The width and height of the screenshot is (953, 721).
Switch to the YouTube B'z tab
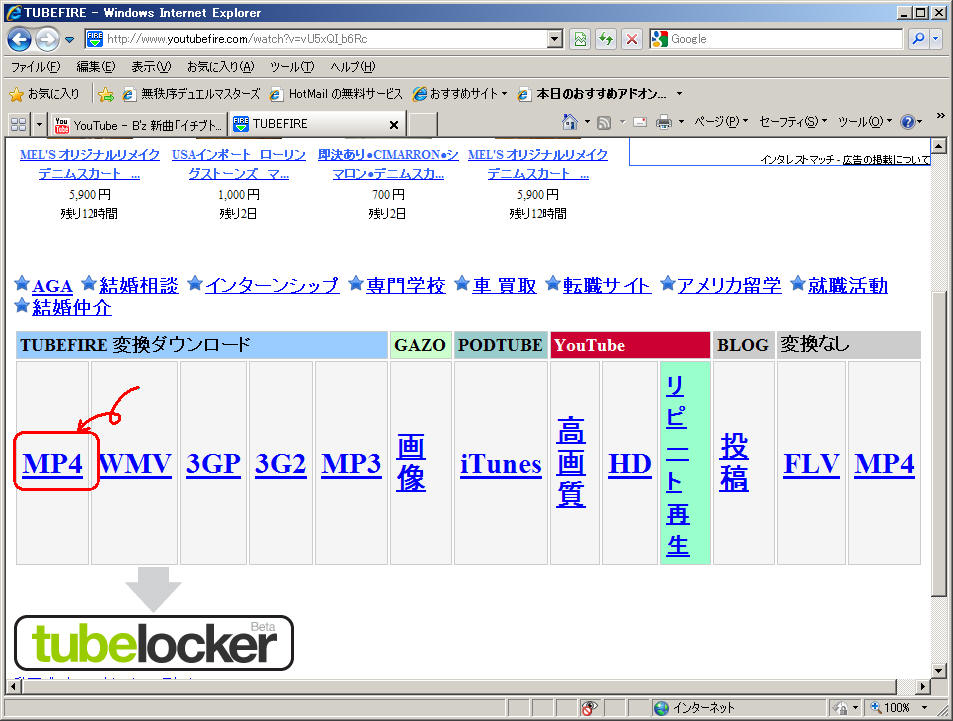tap(138, 124)
